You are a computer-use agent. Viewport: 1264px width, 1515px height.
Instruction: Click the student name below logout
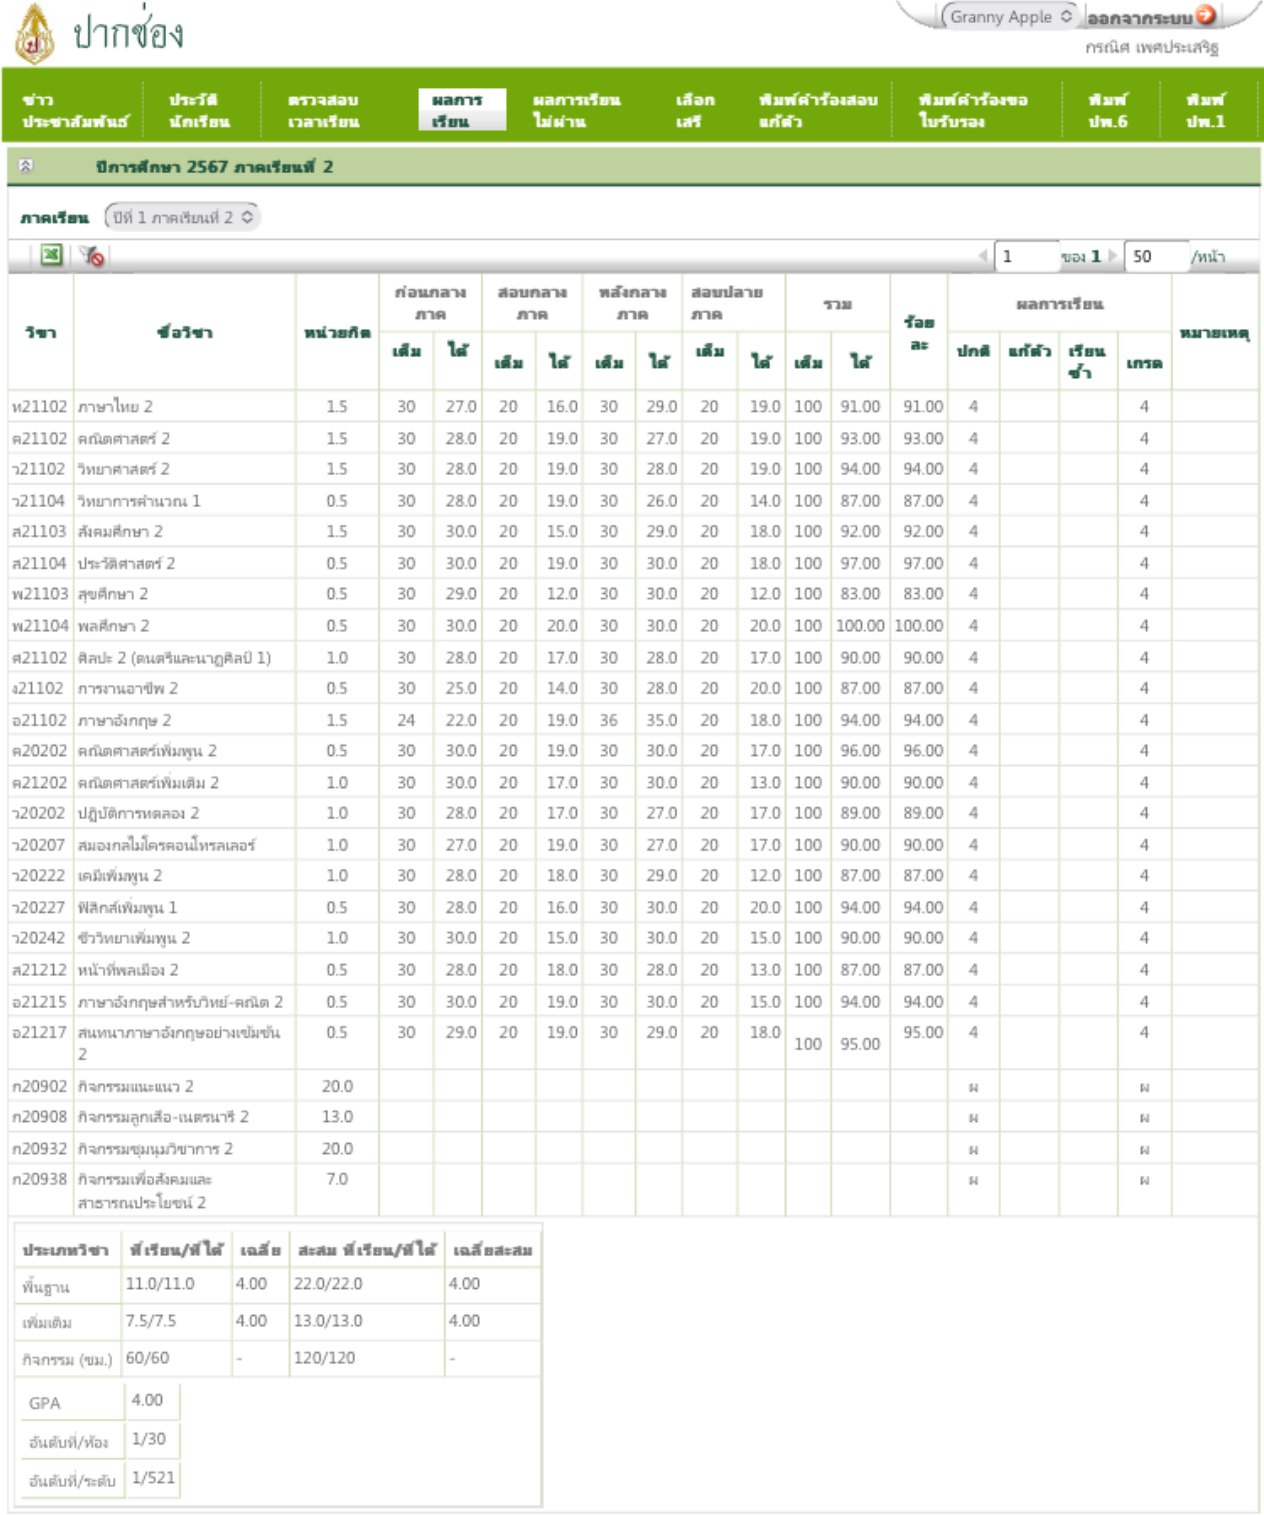(x=1152, y=47)
